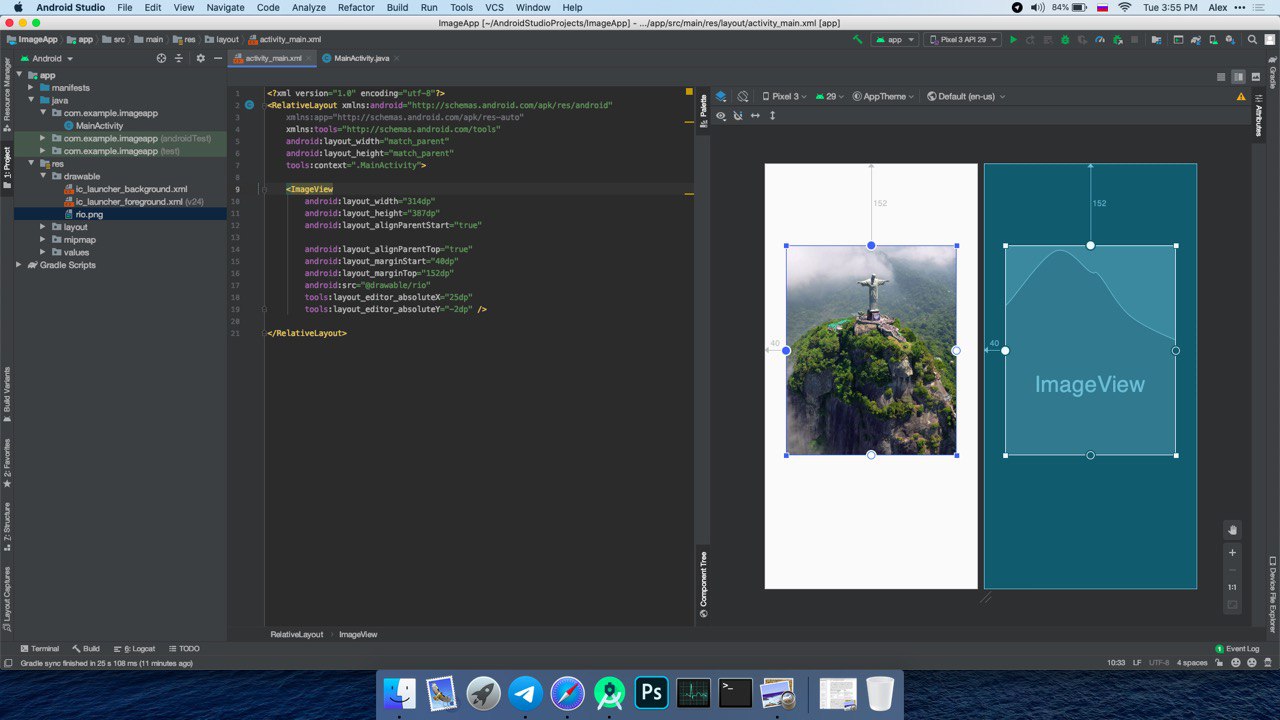Click the Search Everywhere magnifier icon
The image size is (1280, 720).
1252,40
